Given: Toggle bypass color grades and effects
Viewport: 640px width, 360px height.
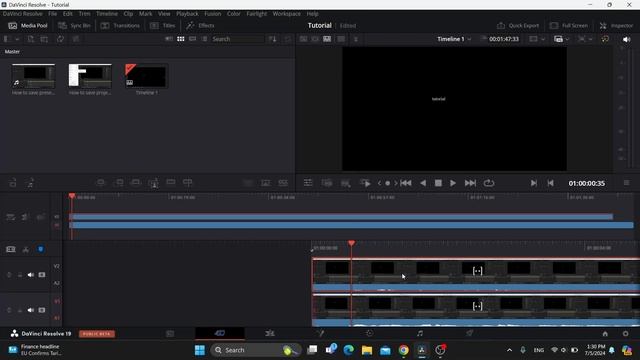Looking at the screenshot, I should tap(605, 39).
